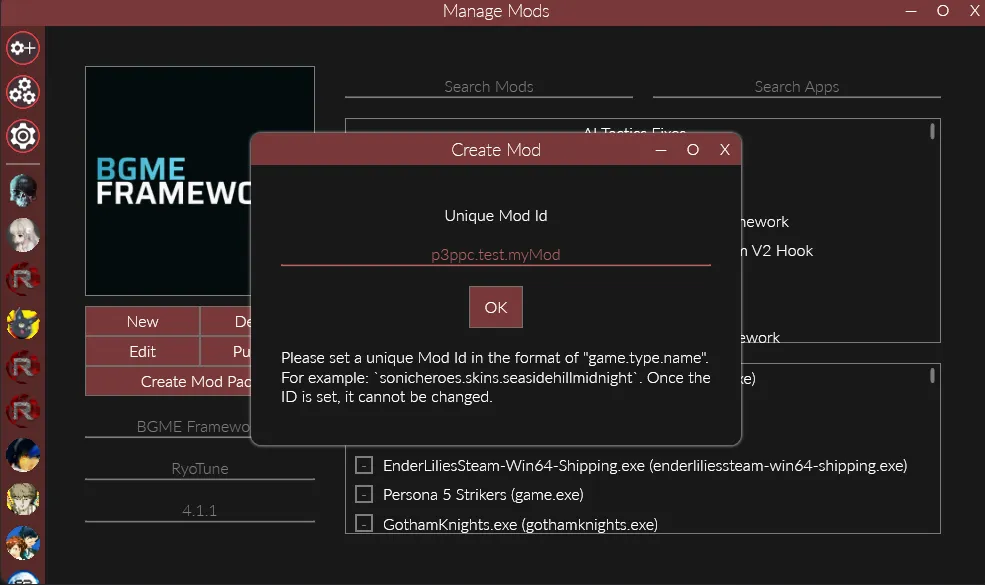
Task: Grab the mods list scrollbar thumb
Action: click(932, 131)
